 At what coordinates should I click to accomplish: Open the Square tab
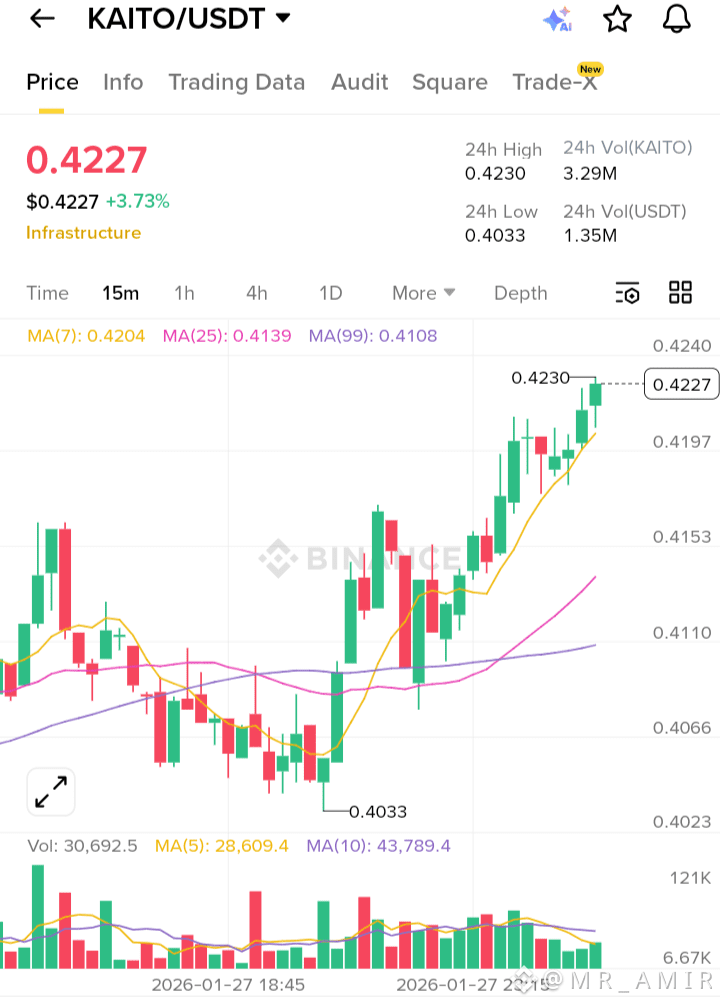[x=450, y=82]
